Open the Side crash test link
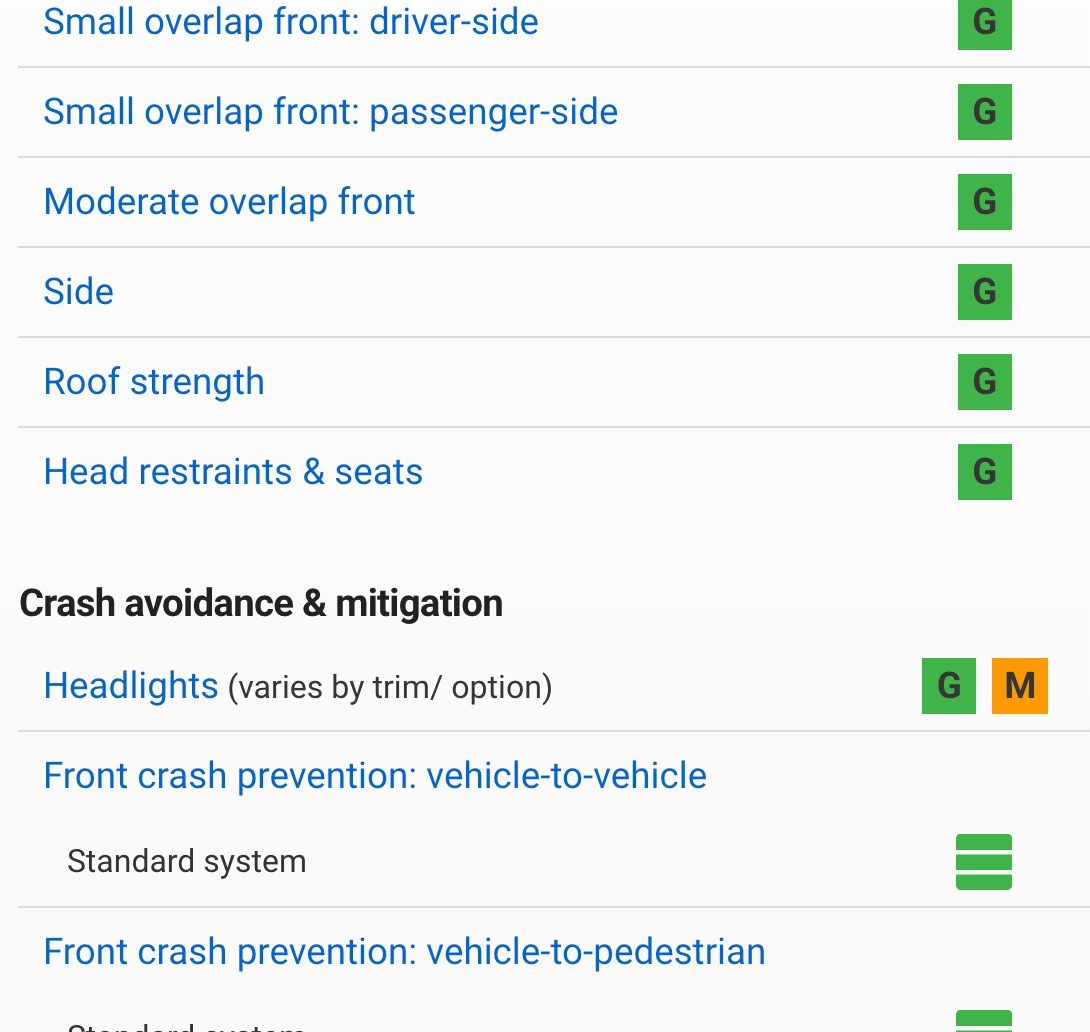This screenshot has width=1090, height=1032. tap(79, 291)
